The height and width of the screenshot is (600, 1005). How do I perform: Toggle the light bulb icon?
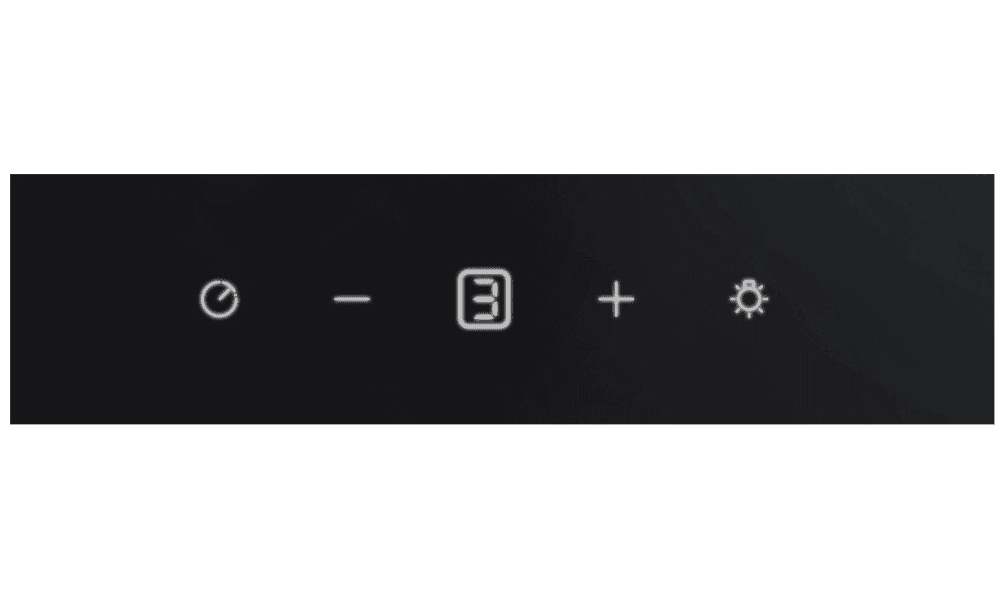[x=749, y=298]
